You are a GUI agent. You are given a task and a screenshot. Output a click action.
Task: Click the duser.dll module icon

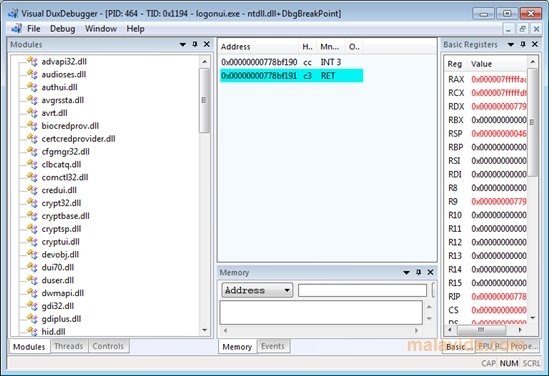(32, 280)
